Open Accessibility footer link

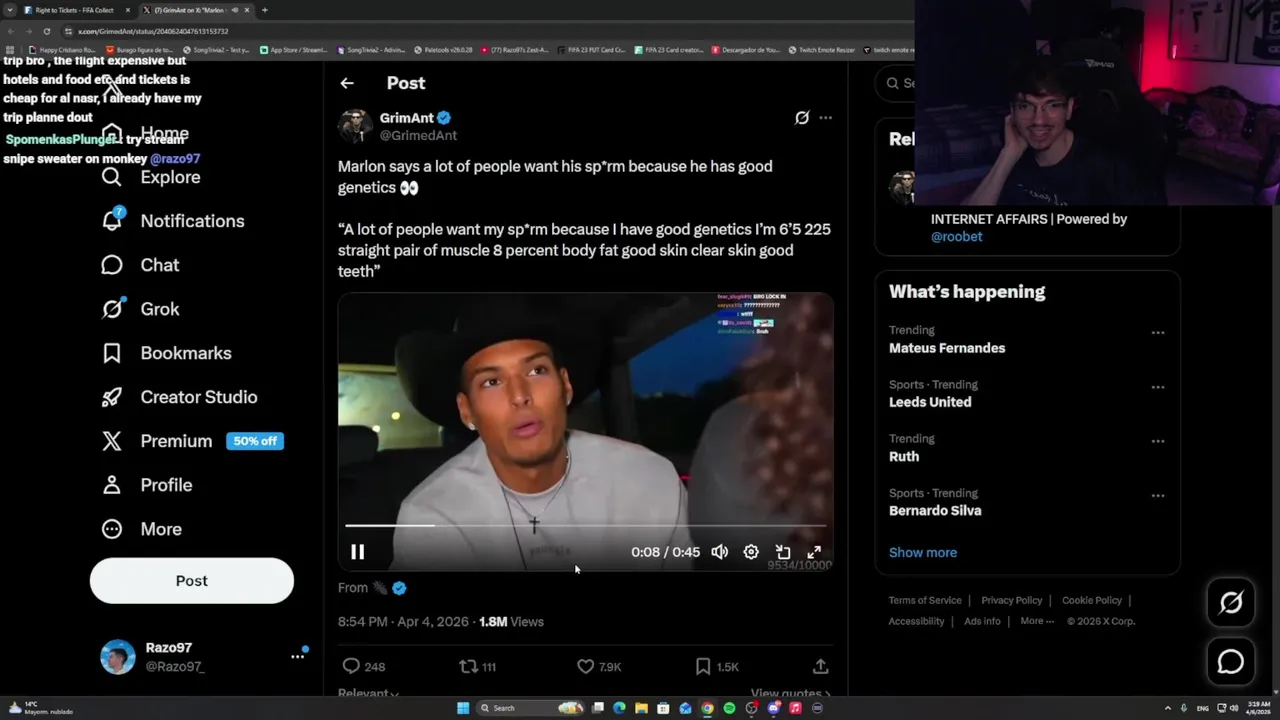[916, 621]
